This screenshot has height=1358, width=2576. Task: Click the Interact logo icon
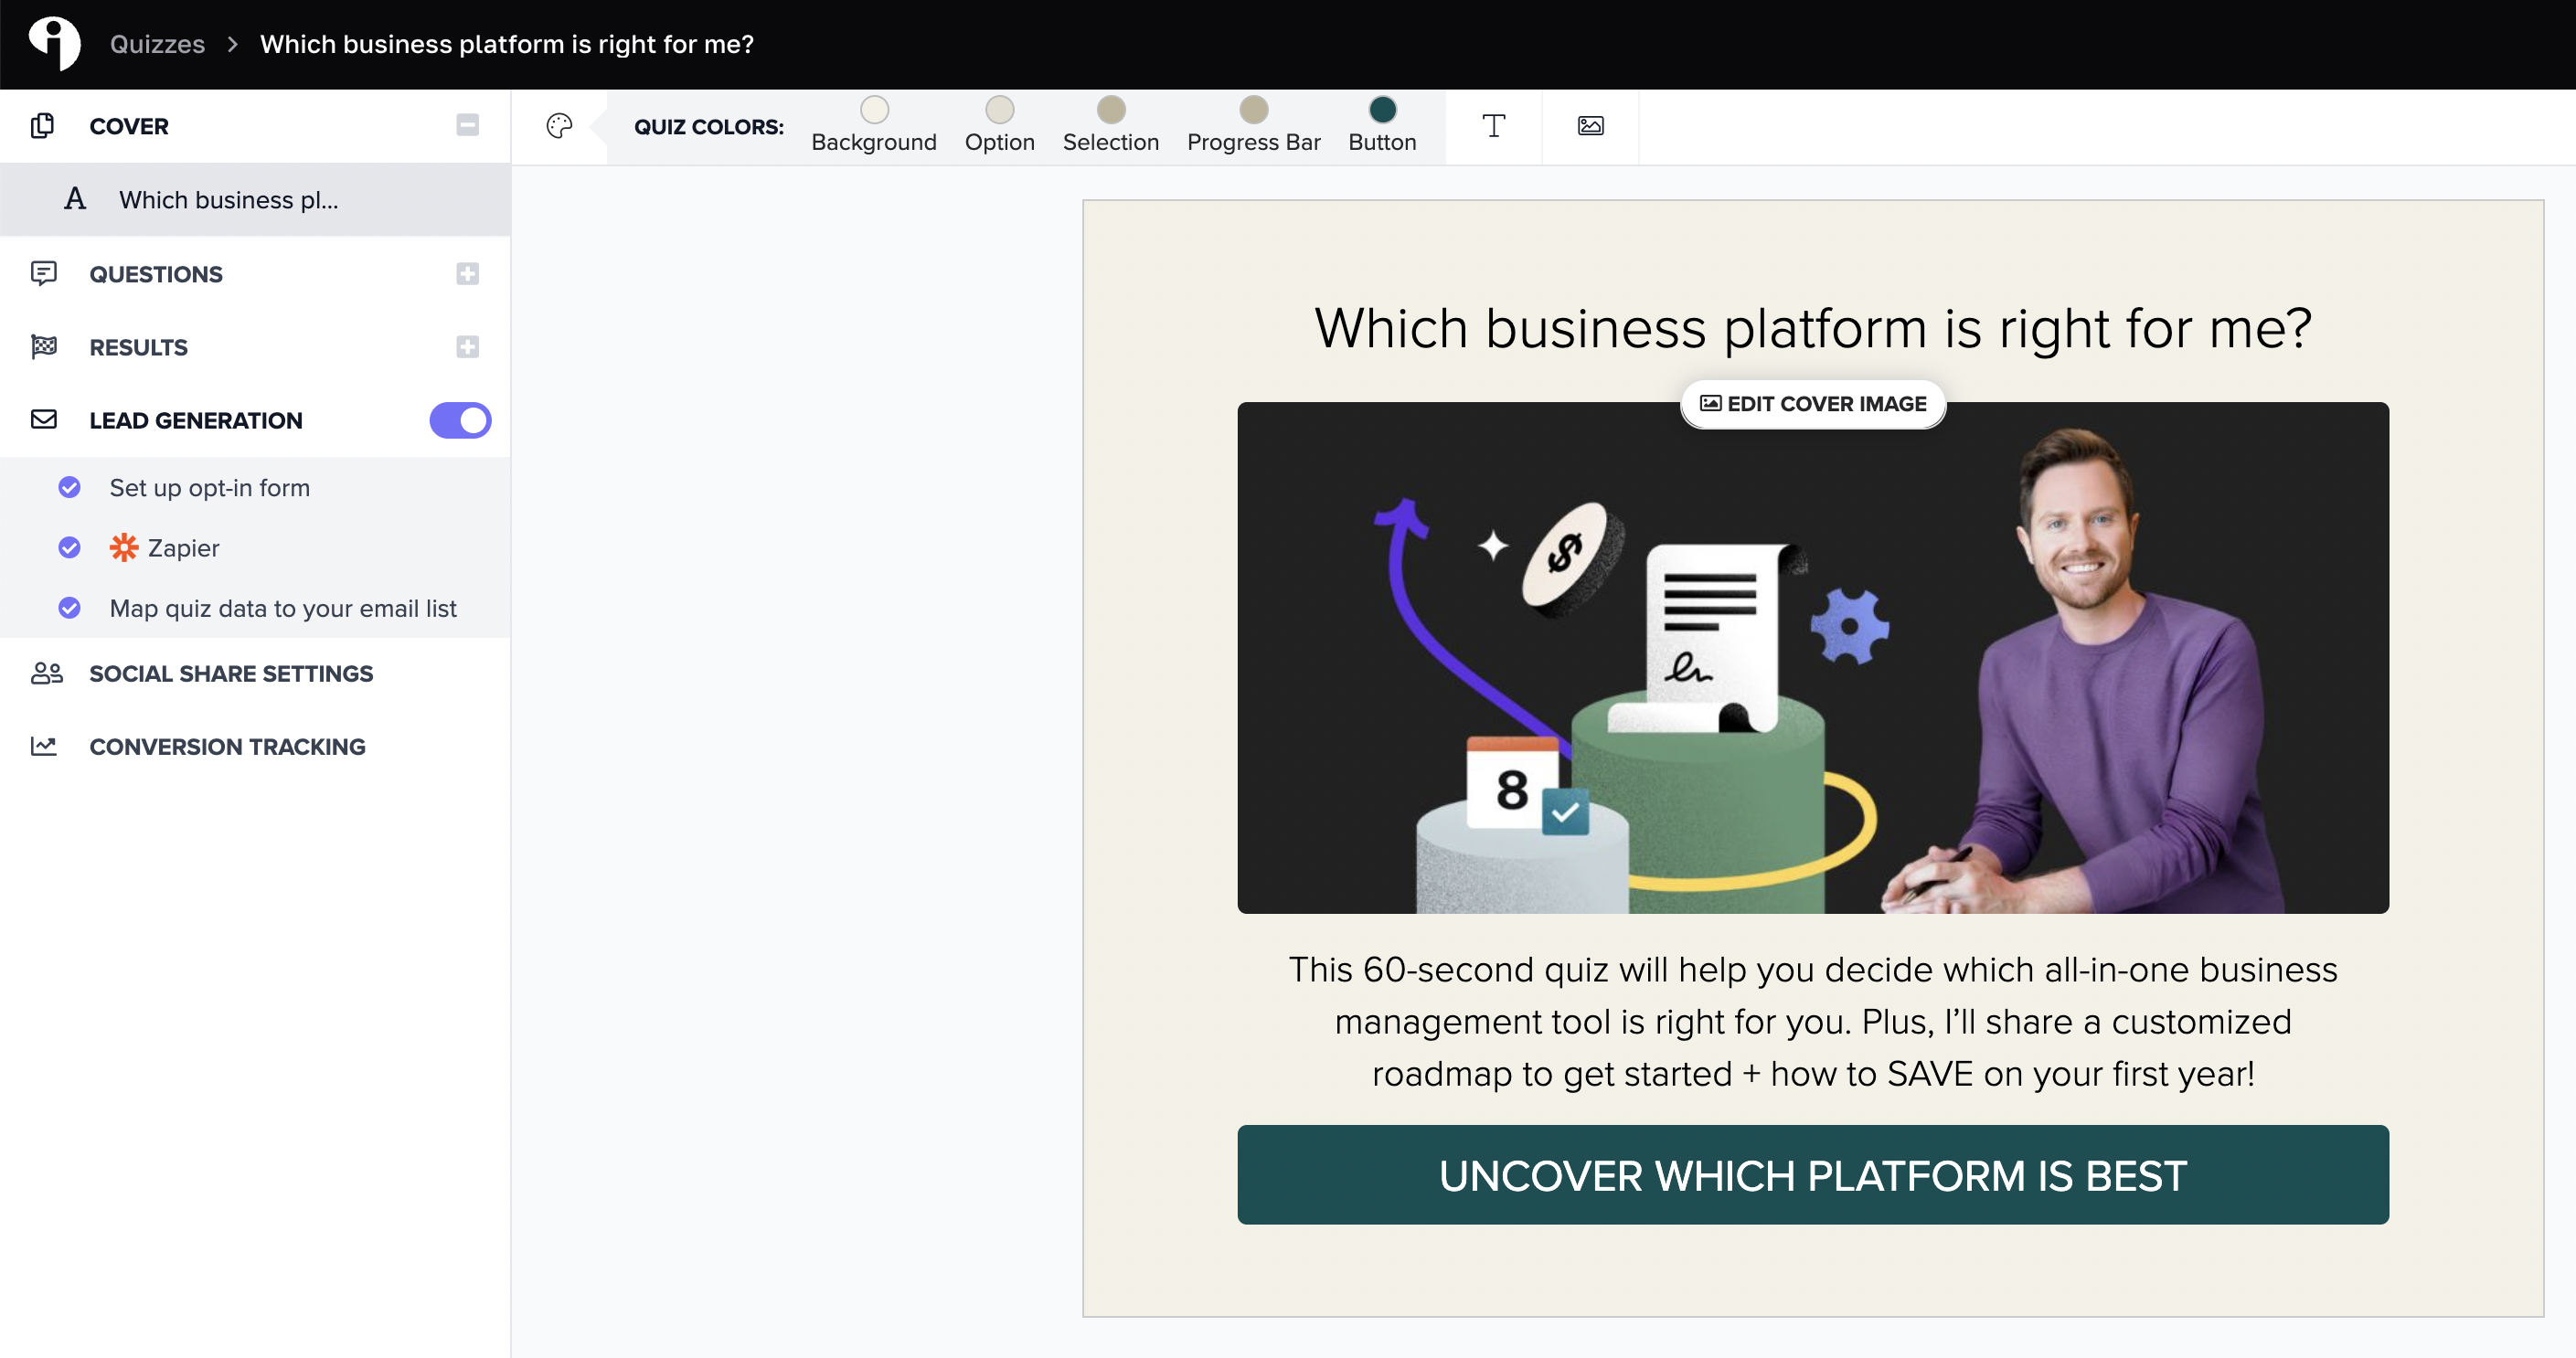click(x=54, y=43)
